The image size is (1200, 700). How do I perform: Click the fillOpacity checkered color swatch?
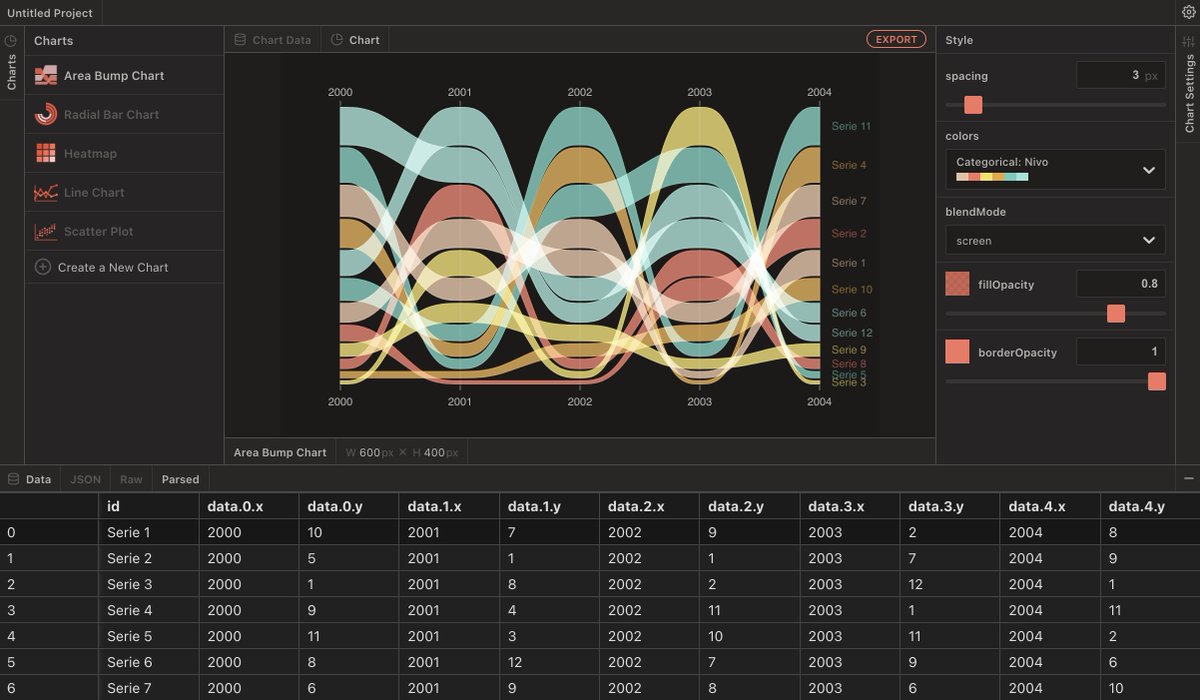(957, 284)
